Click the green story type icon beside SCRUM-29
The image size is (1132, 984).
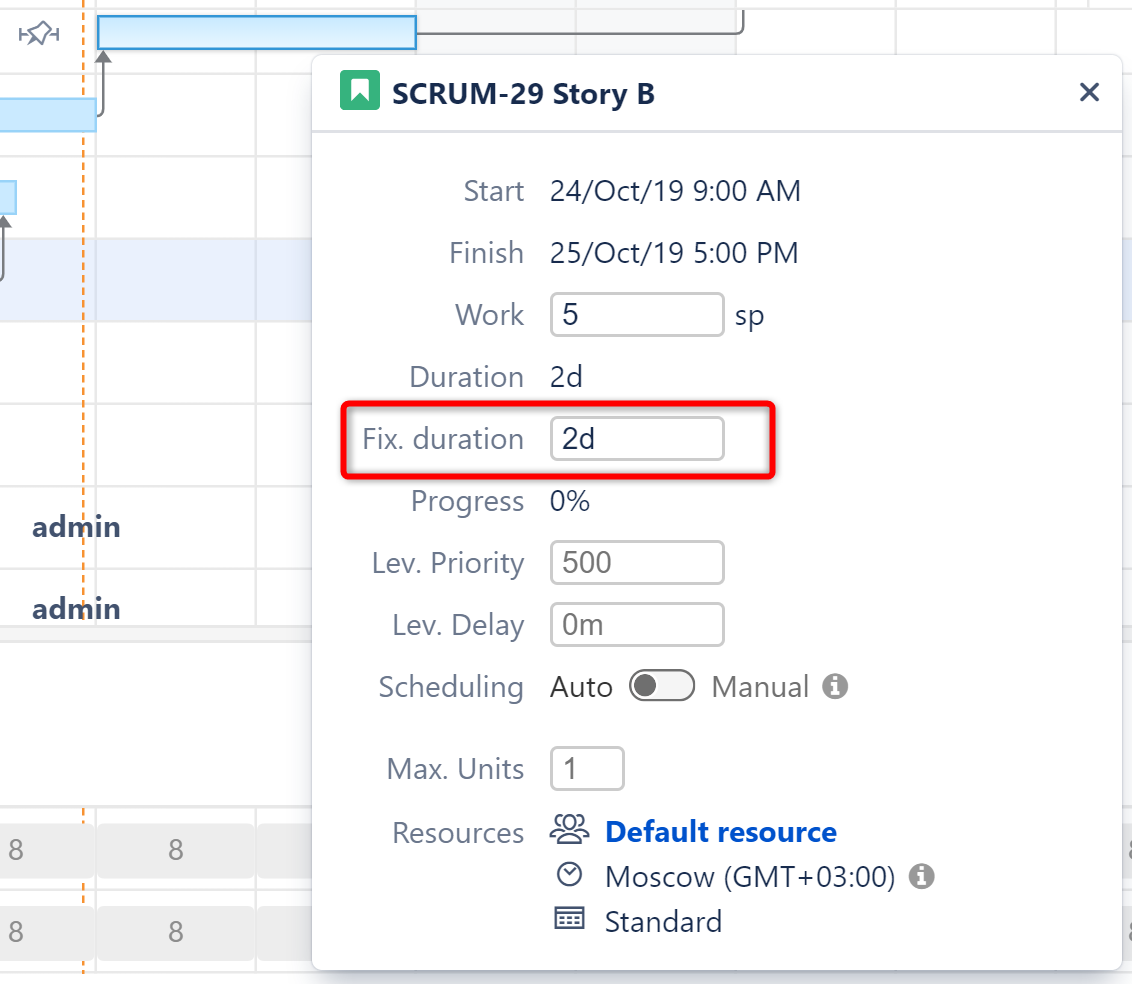click(359, 91)
